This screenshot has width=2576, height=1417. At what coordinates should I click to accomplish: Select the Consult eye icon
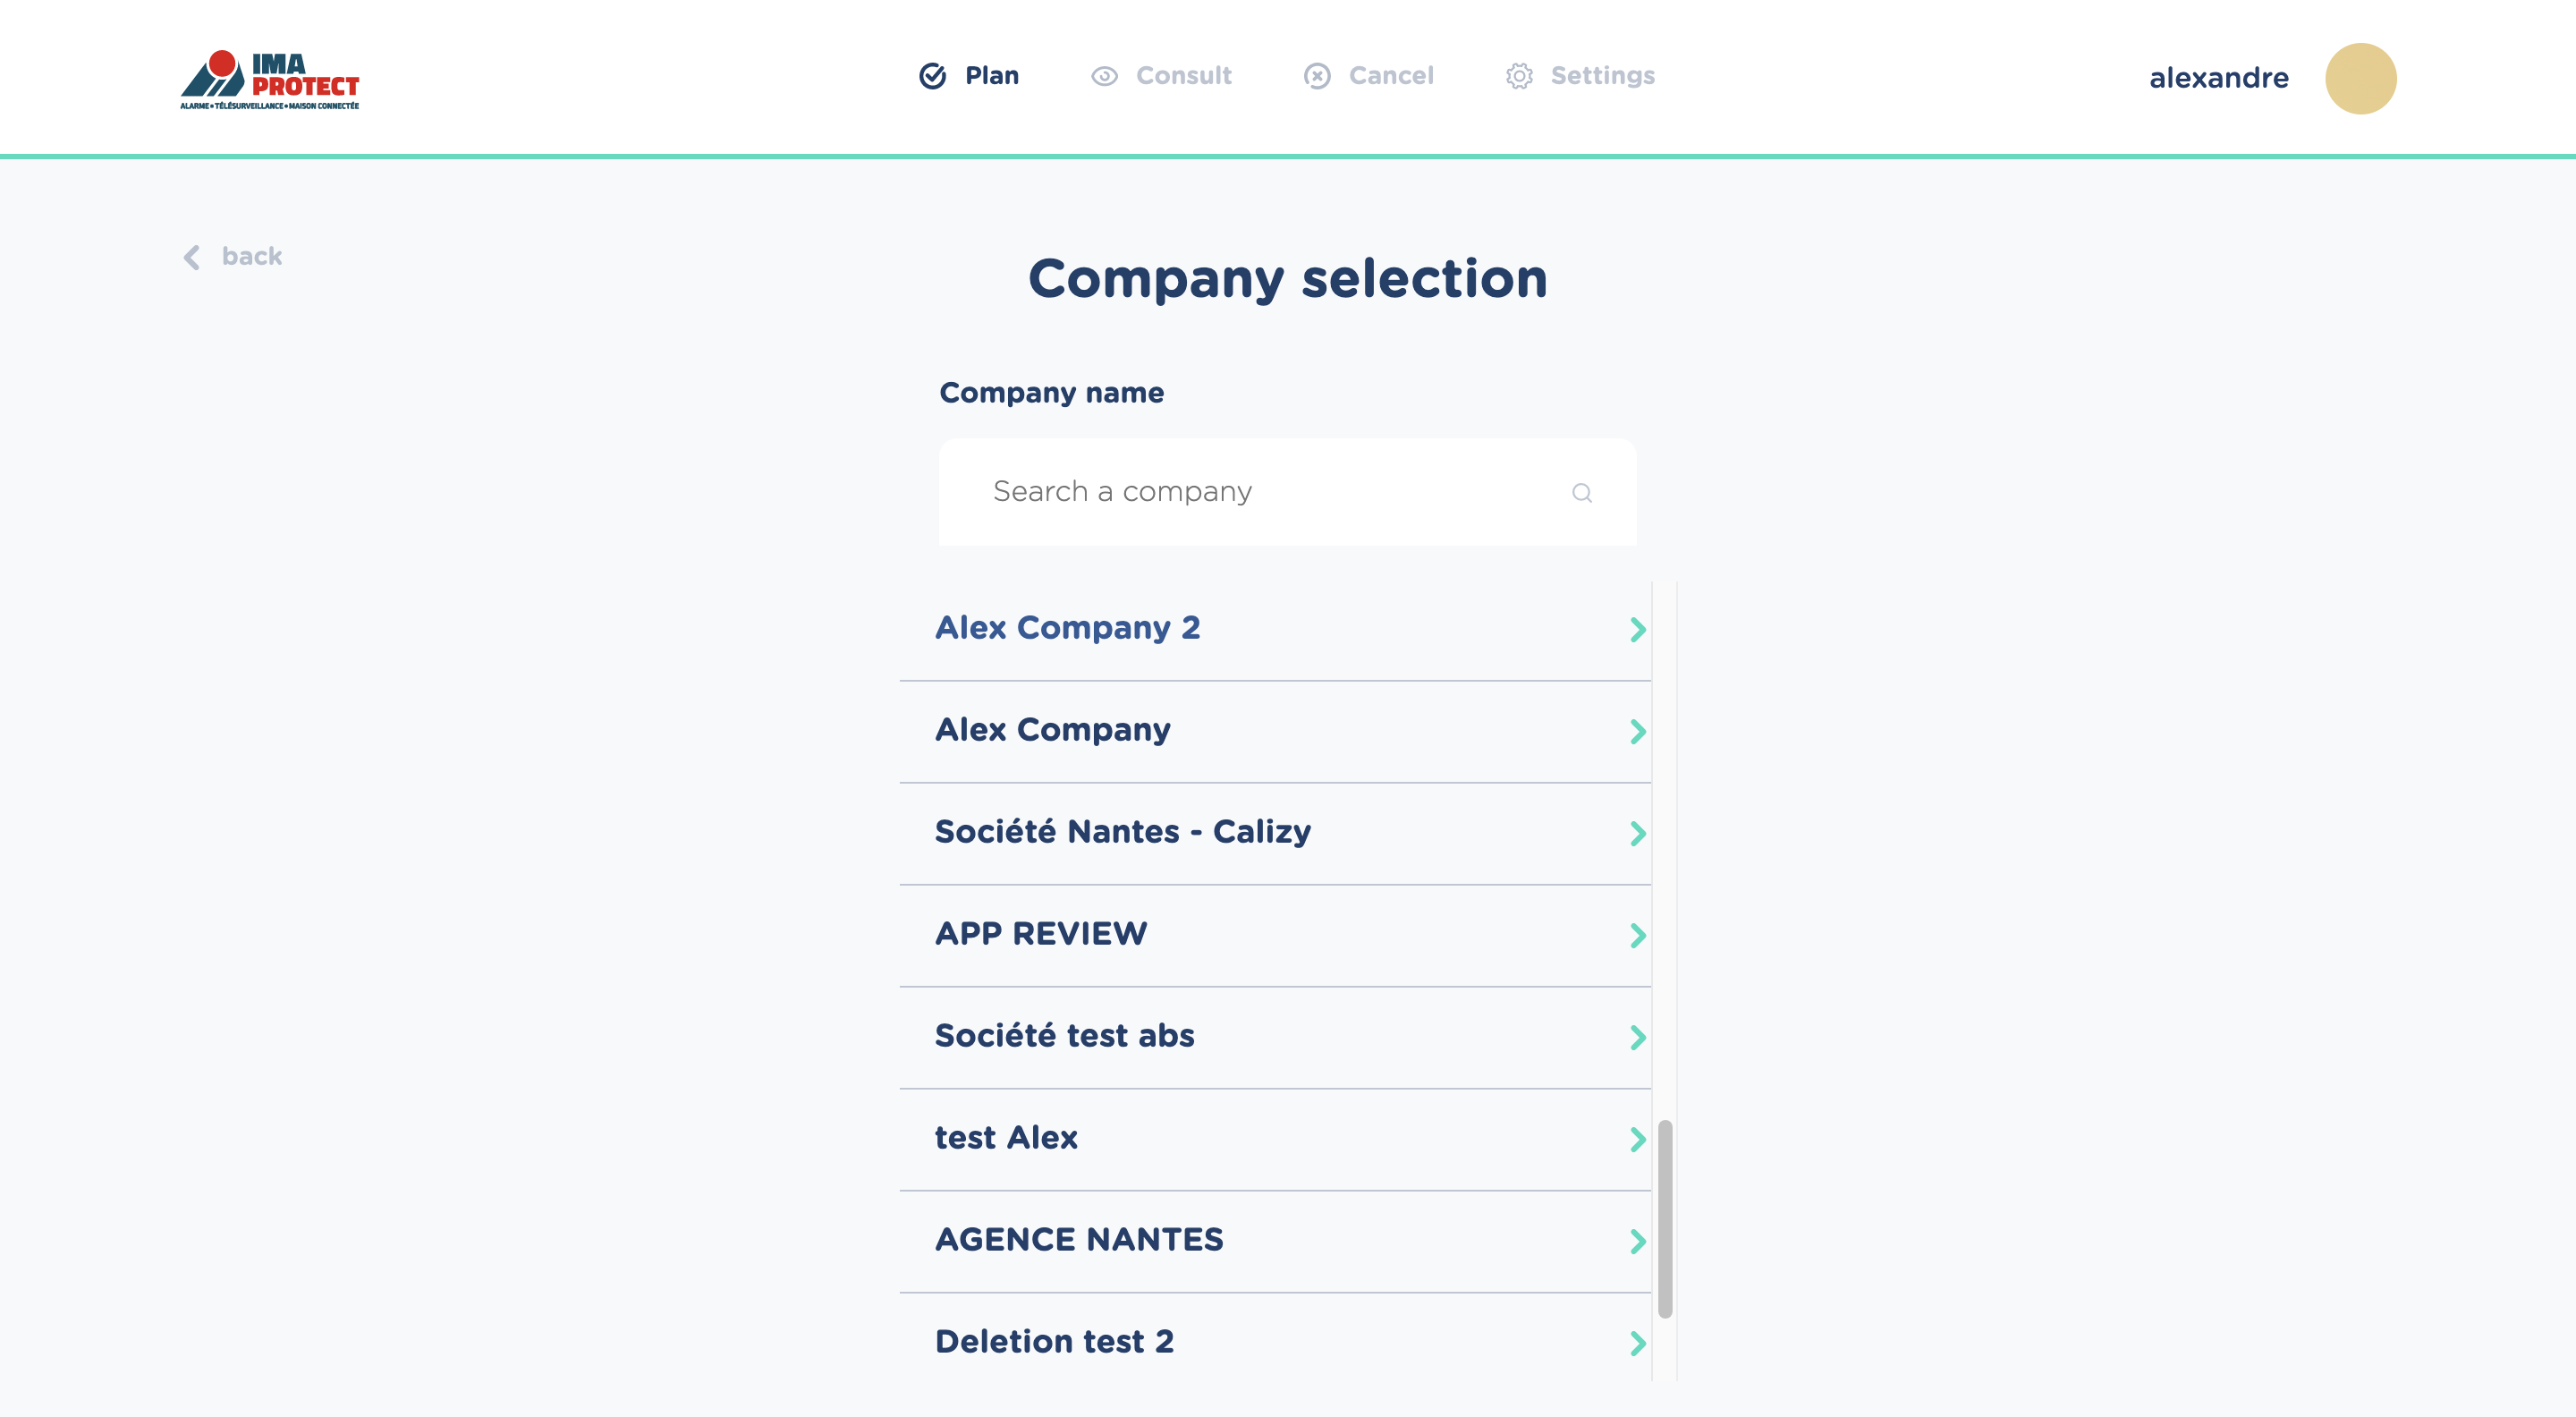pos(1104,75)
